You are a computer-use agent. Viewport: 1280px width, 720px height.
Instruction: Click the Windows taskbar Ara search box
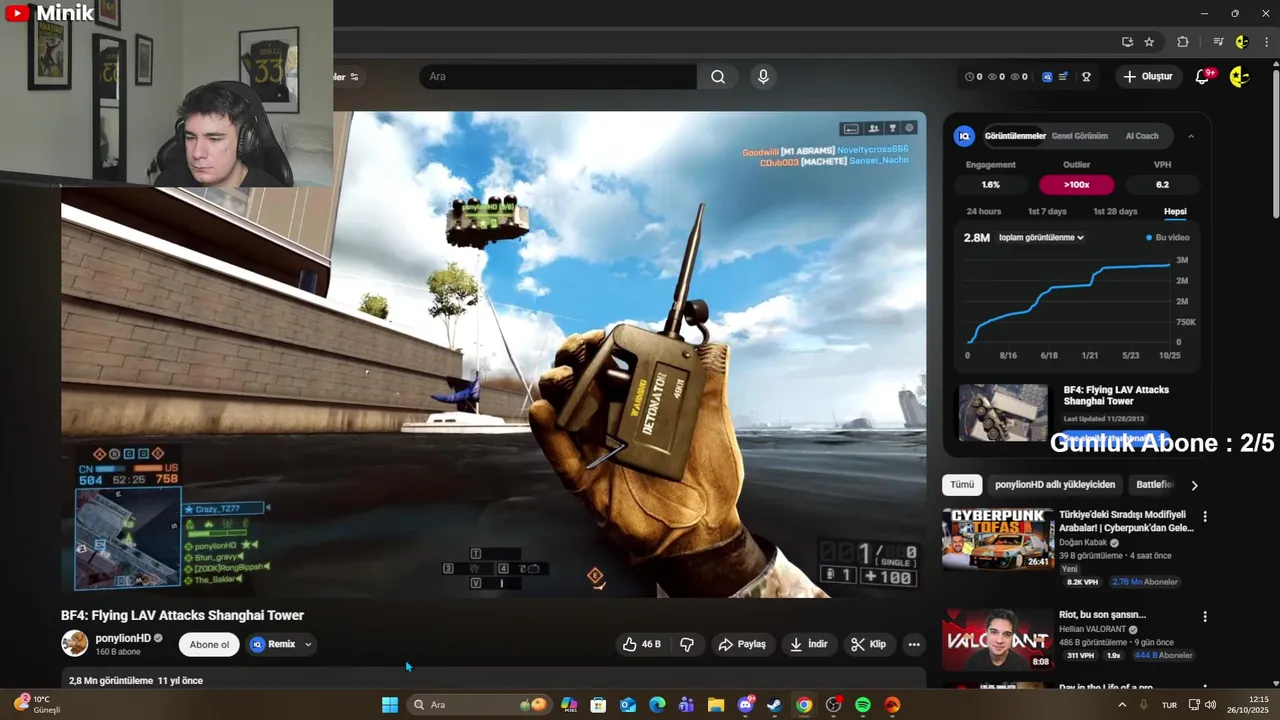tap(480, 705)
